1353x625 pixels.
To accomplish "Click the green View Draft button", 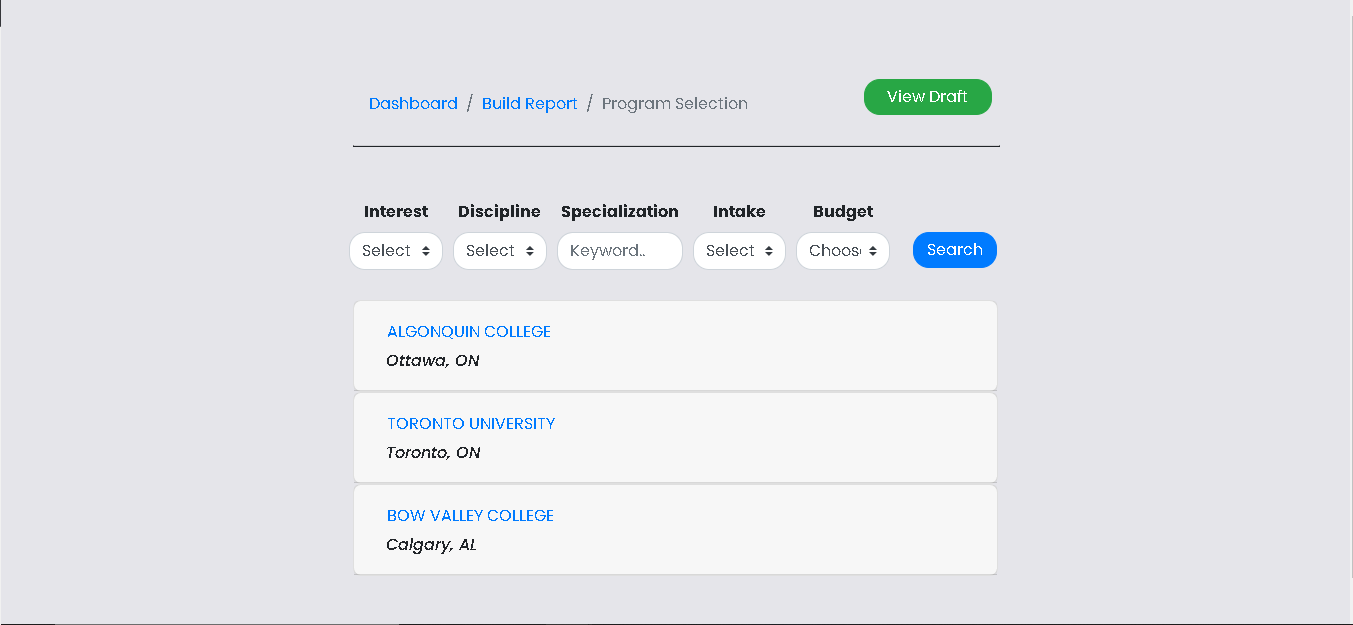I will click(x=928, y=97).
